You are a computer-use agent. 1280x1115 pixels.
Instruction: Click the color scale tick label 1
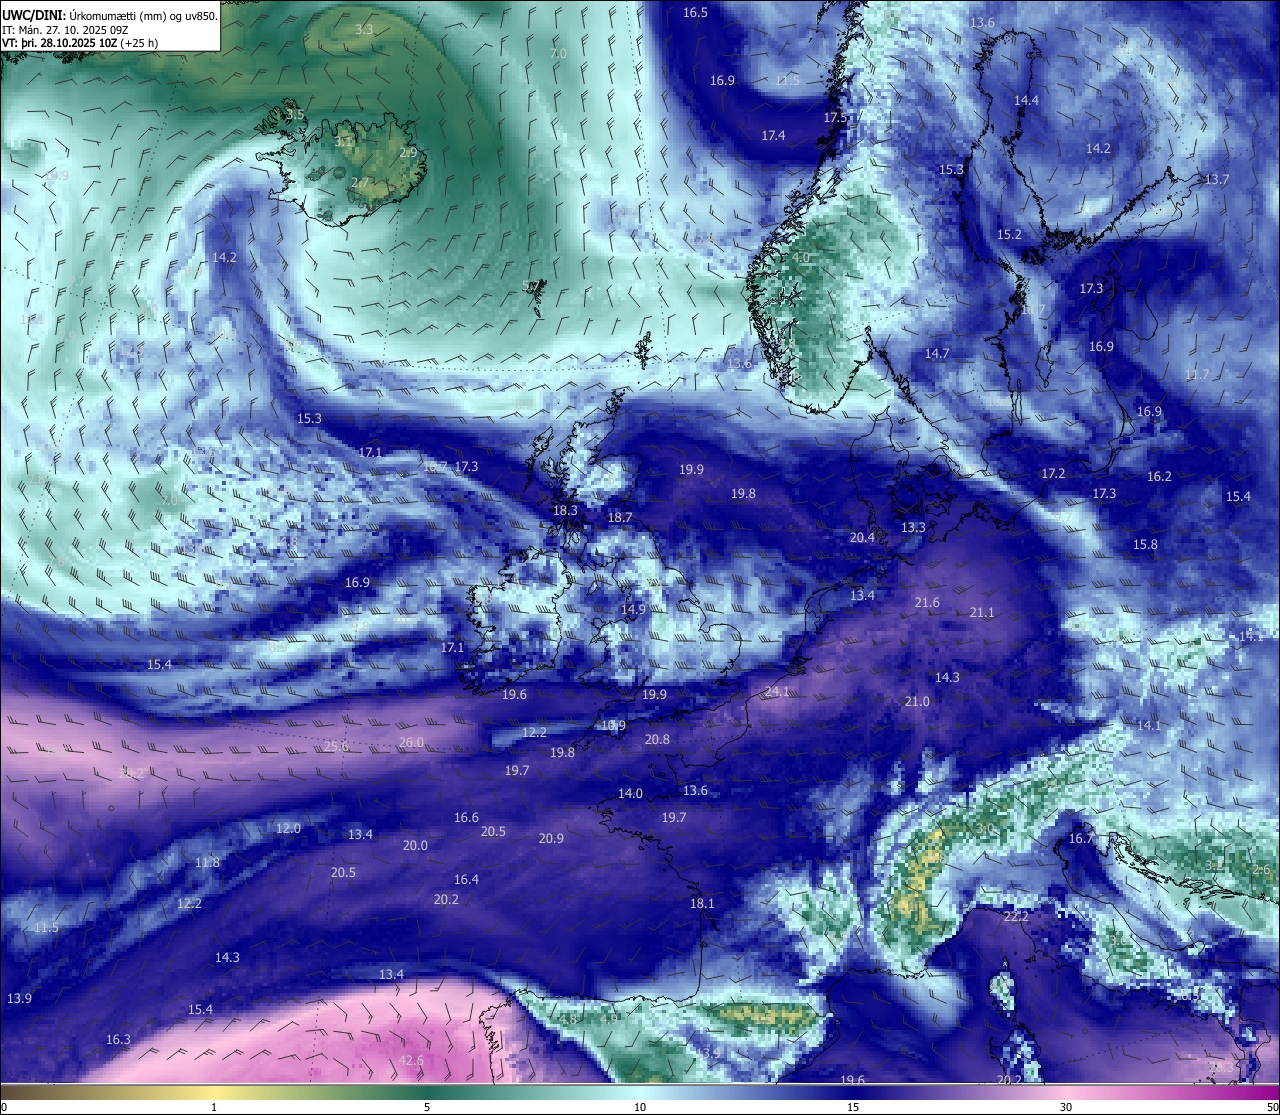pos(214,1107)
